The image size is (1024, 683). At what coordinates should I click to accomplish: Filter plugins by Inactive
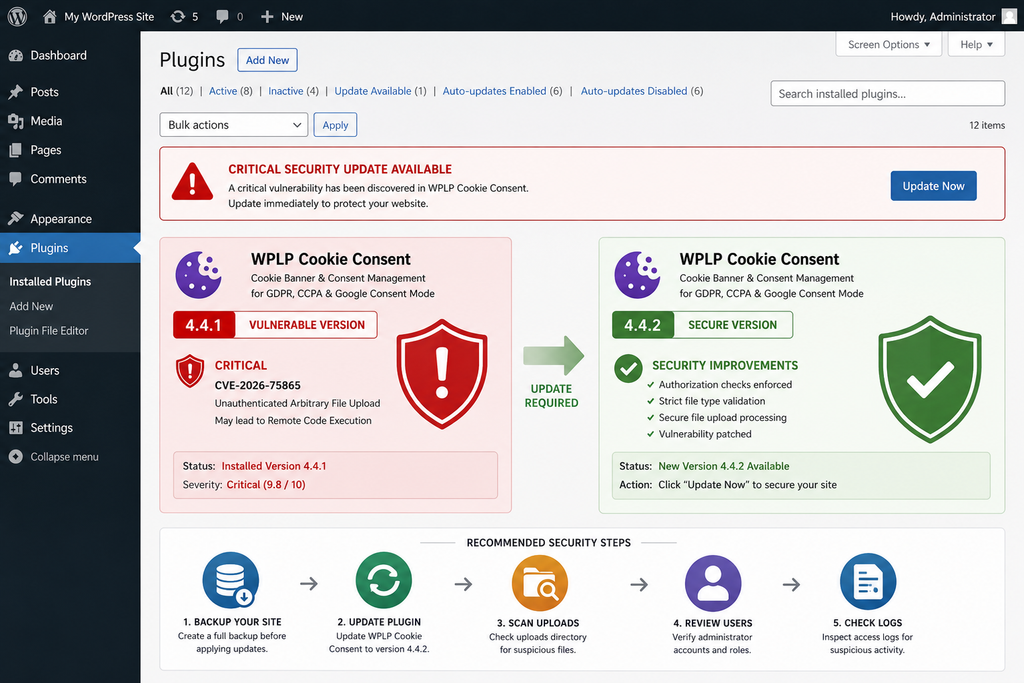[285, 91]
